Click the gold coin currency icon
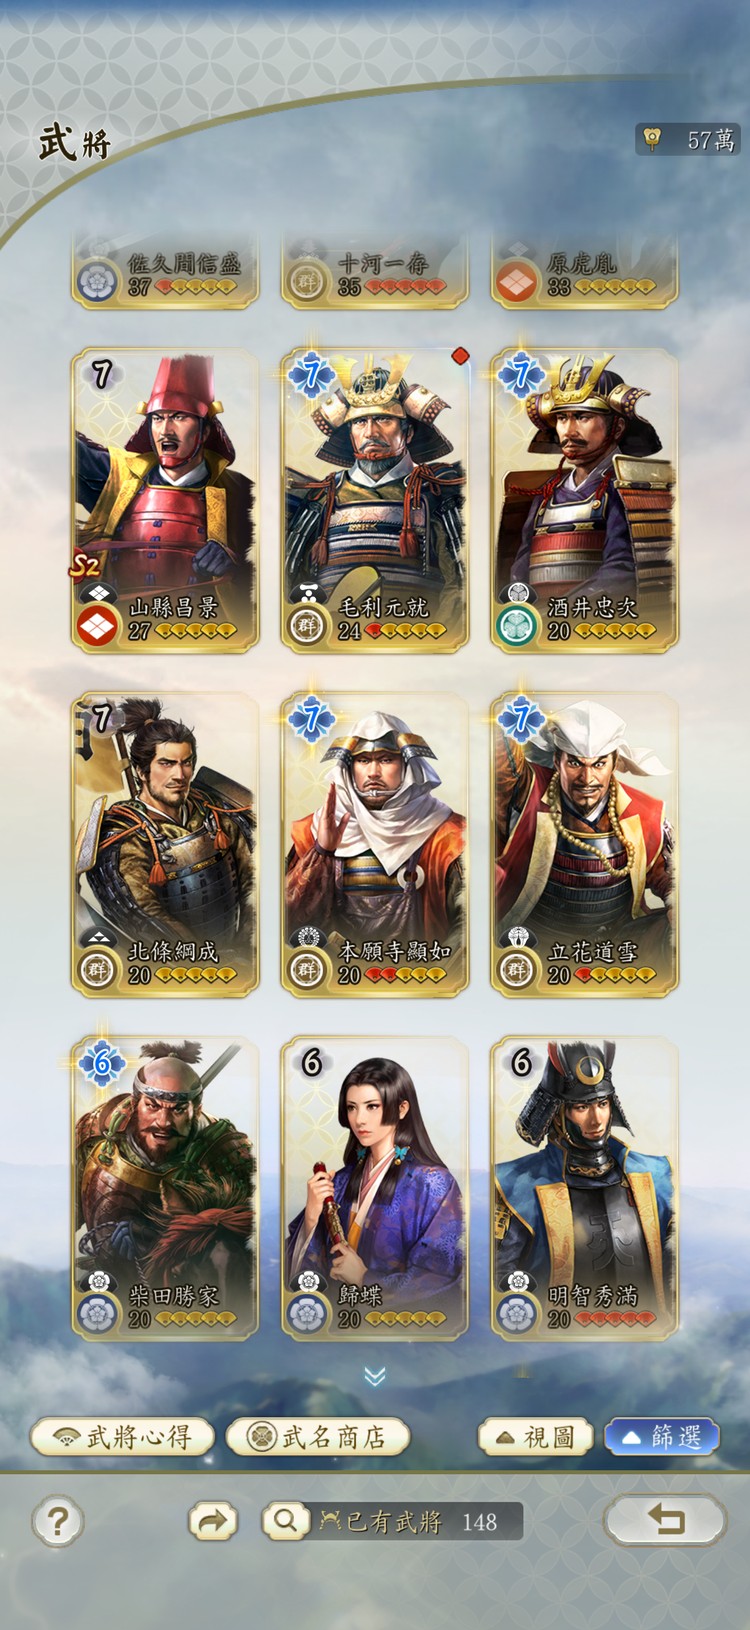 pos(652,139)
